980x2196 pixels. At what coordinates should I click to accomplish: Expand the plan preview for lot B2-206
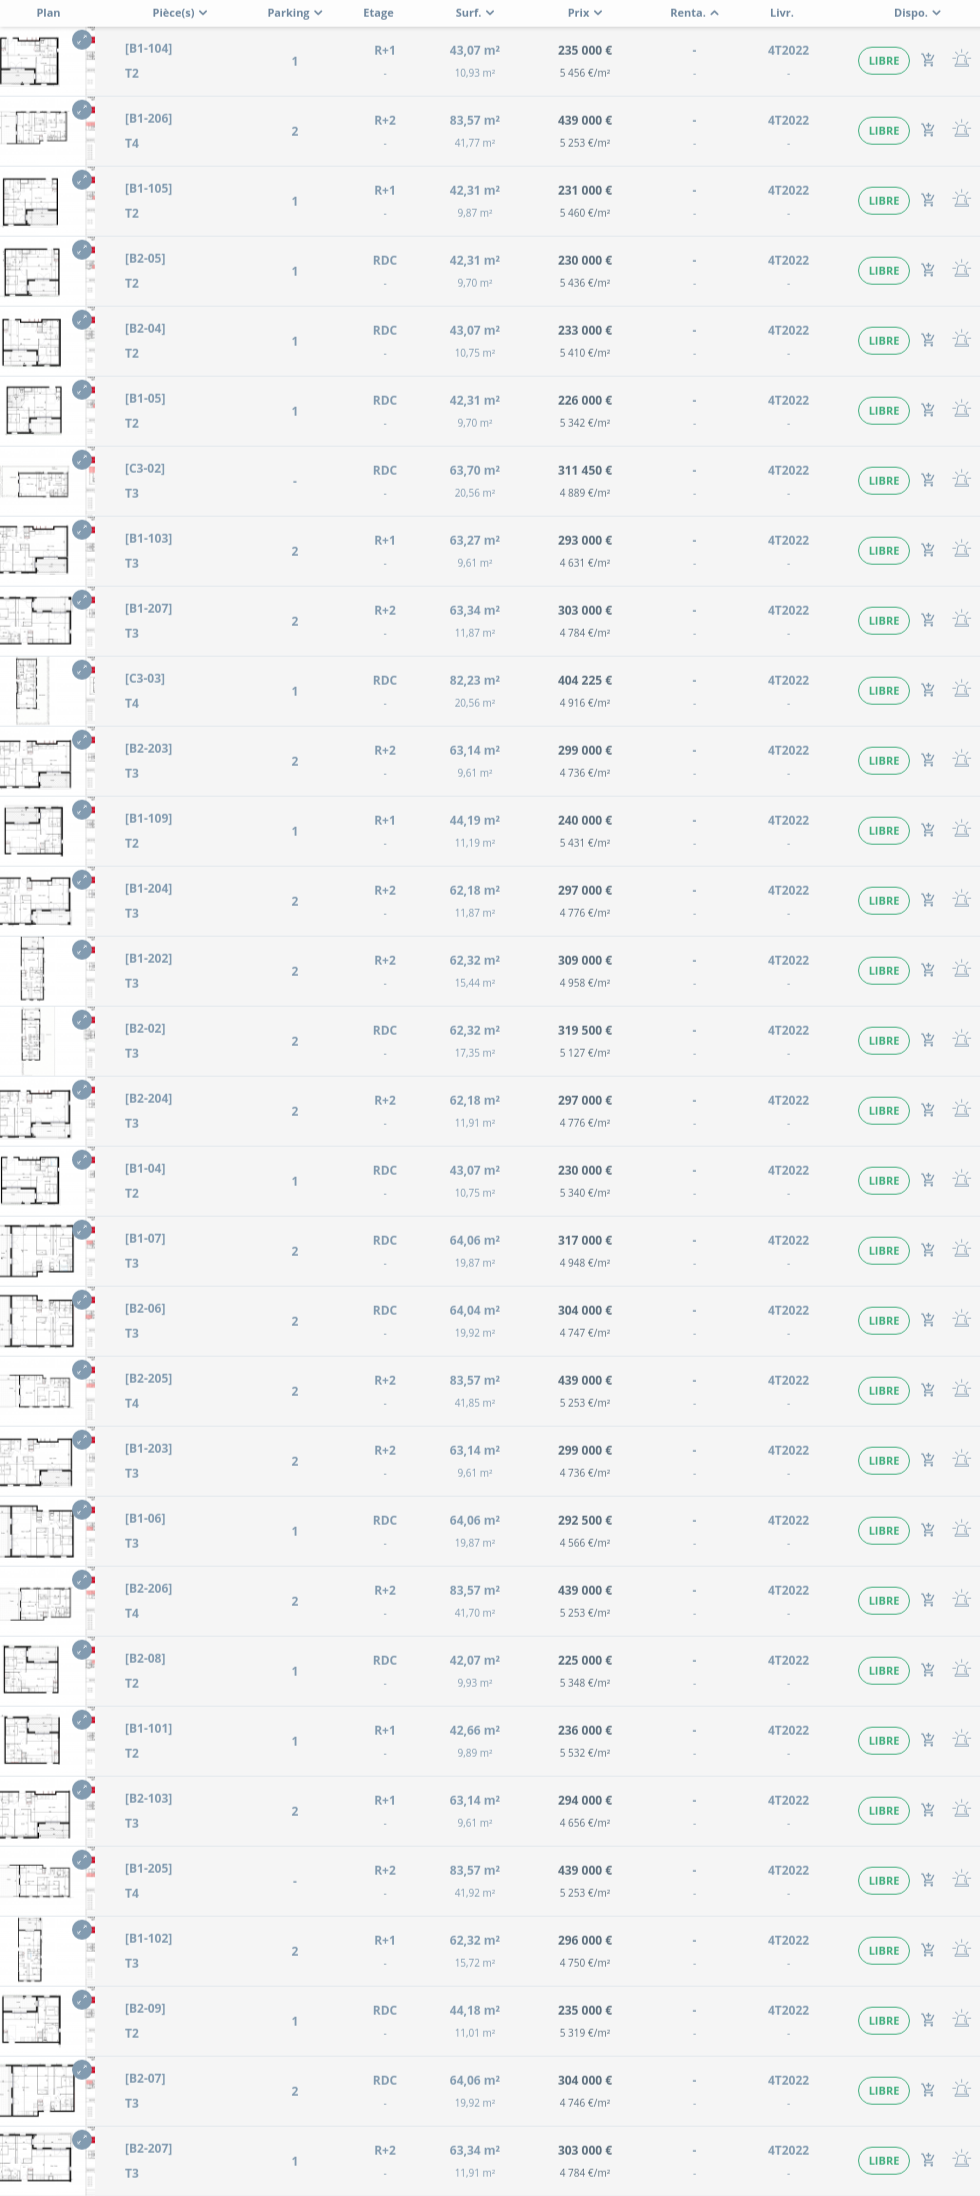coord(82,1580)
